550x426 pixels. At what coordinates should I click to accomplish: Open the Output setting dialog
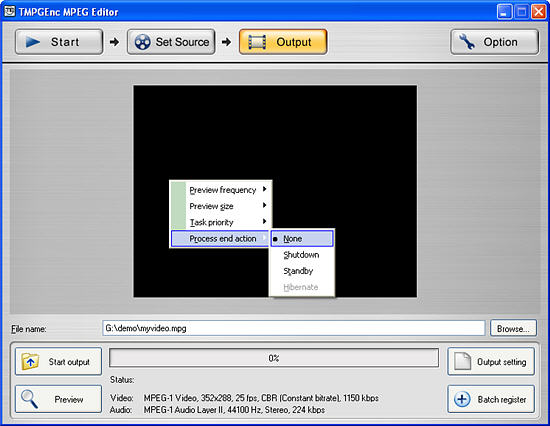coord(491,361)
